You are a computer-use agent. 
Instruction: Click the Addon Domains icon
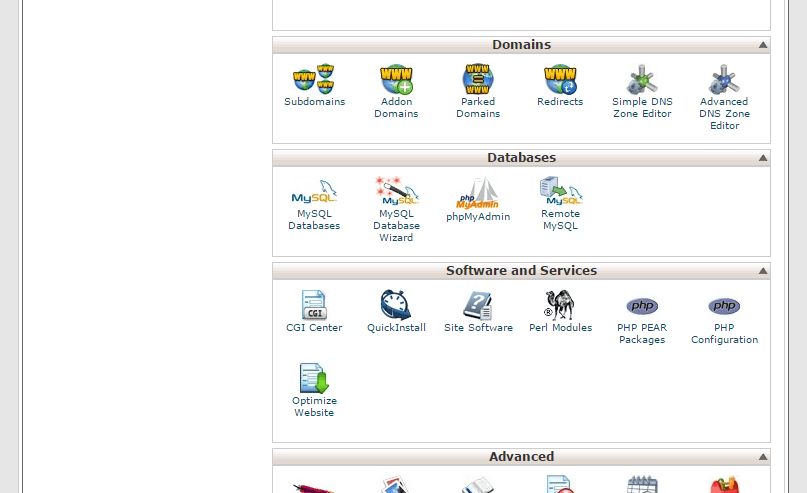[396, 79]
